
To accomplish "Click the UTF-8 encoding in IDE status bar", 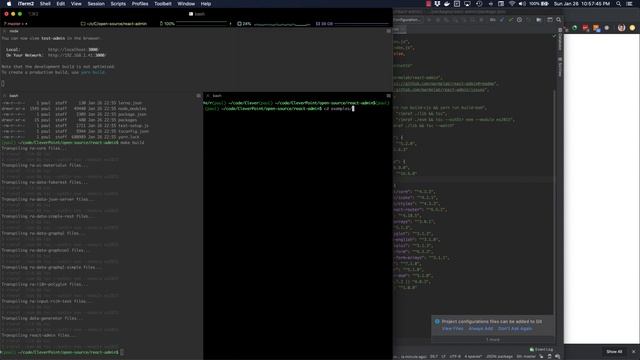I will pyautogui.click(x=455, y=356).
